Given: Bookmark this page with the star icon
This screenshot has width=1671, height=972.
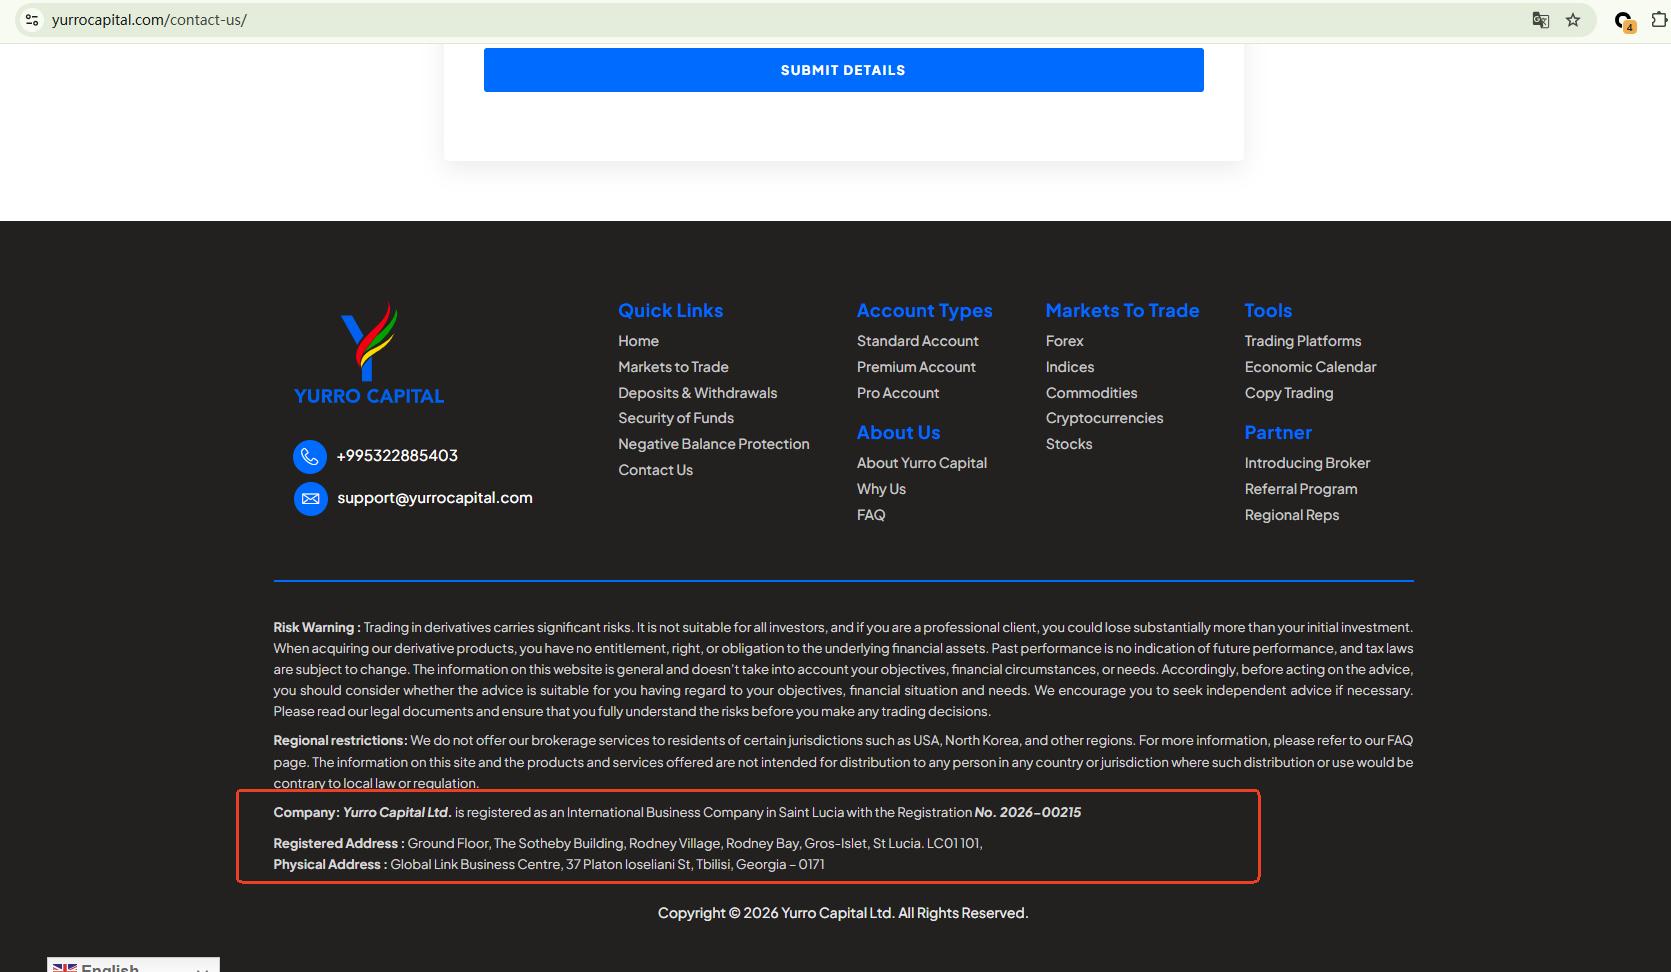Looking at the screenshot, I should 1573,20.
